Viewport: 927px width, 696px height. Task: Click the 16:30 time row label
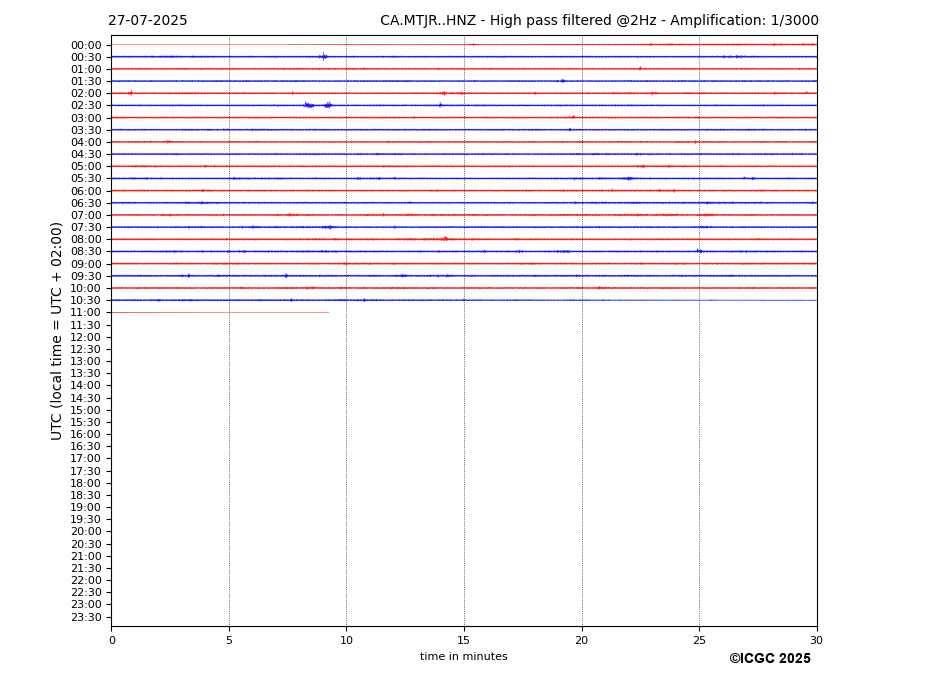click(86, 446)
